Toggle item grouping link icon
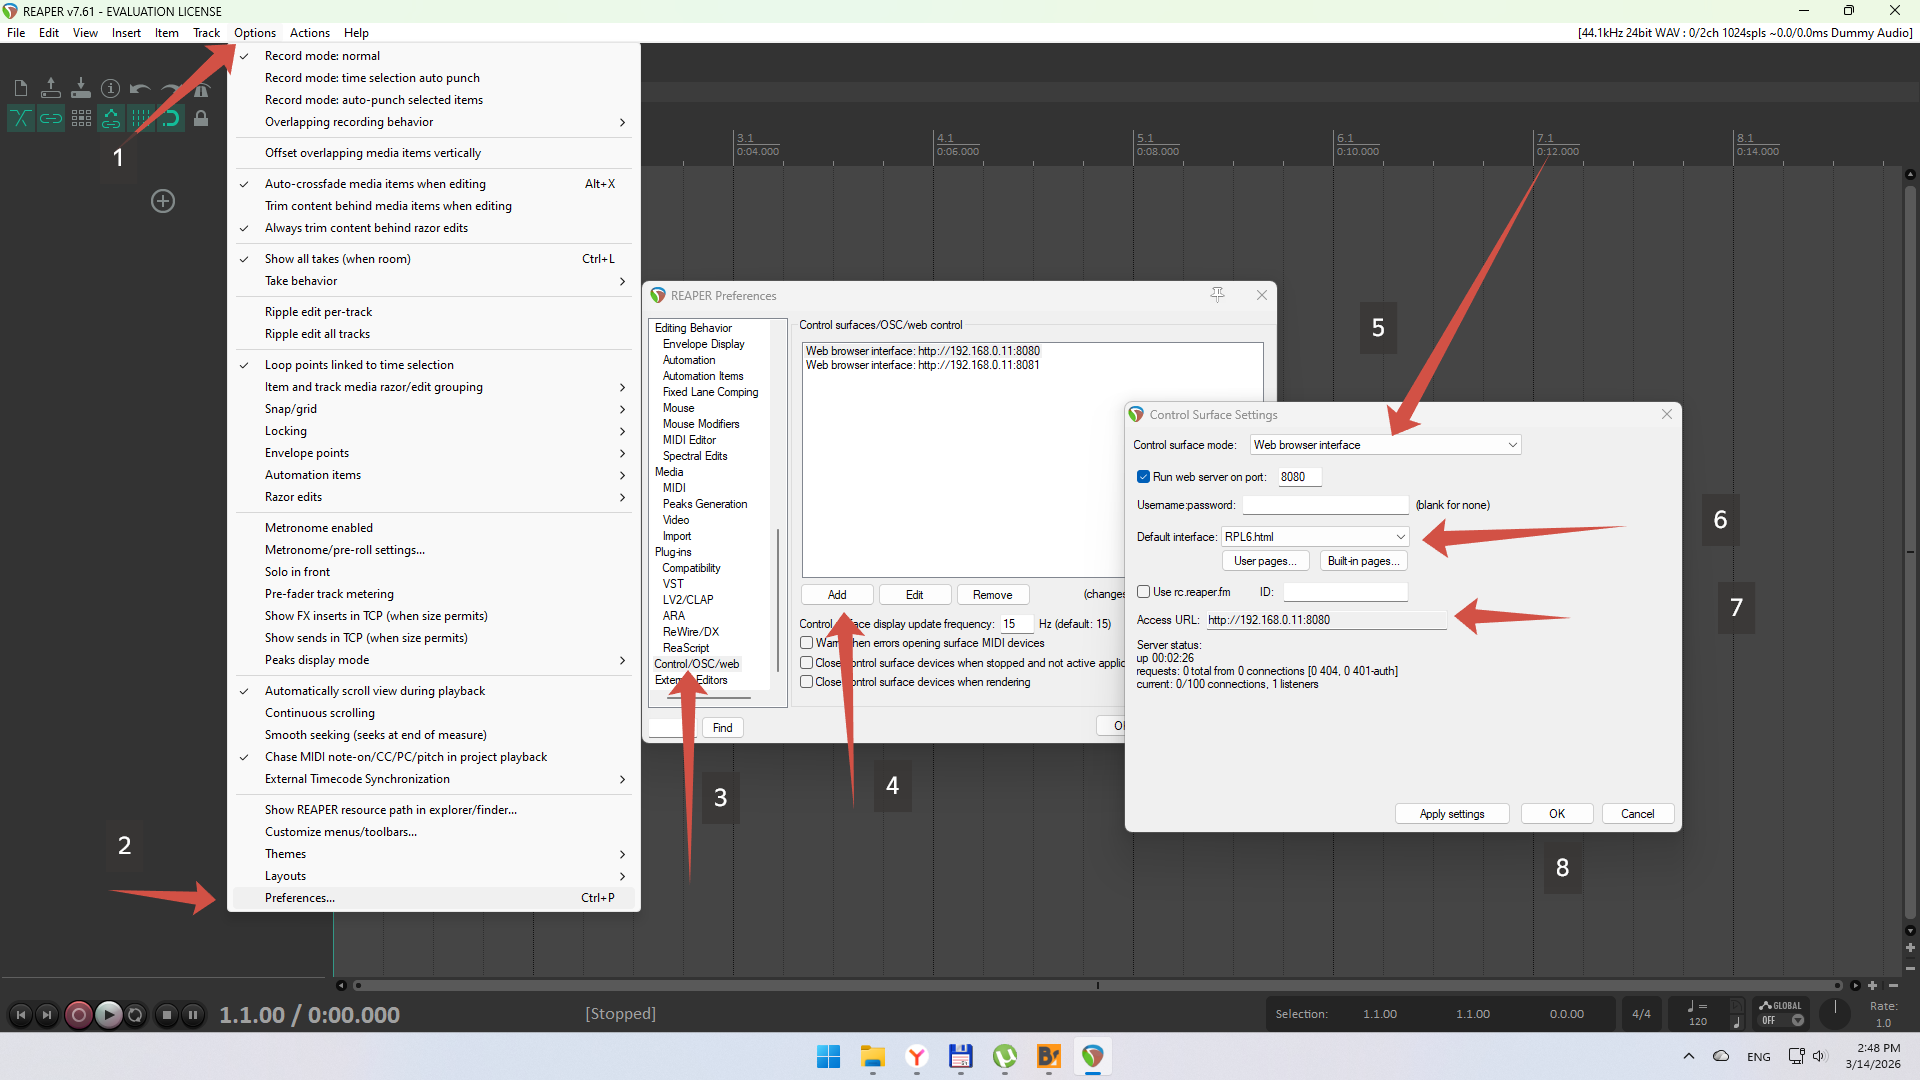Screen dimensions: 1920x1080 point(50,119)
